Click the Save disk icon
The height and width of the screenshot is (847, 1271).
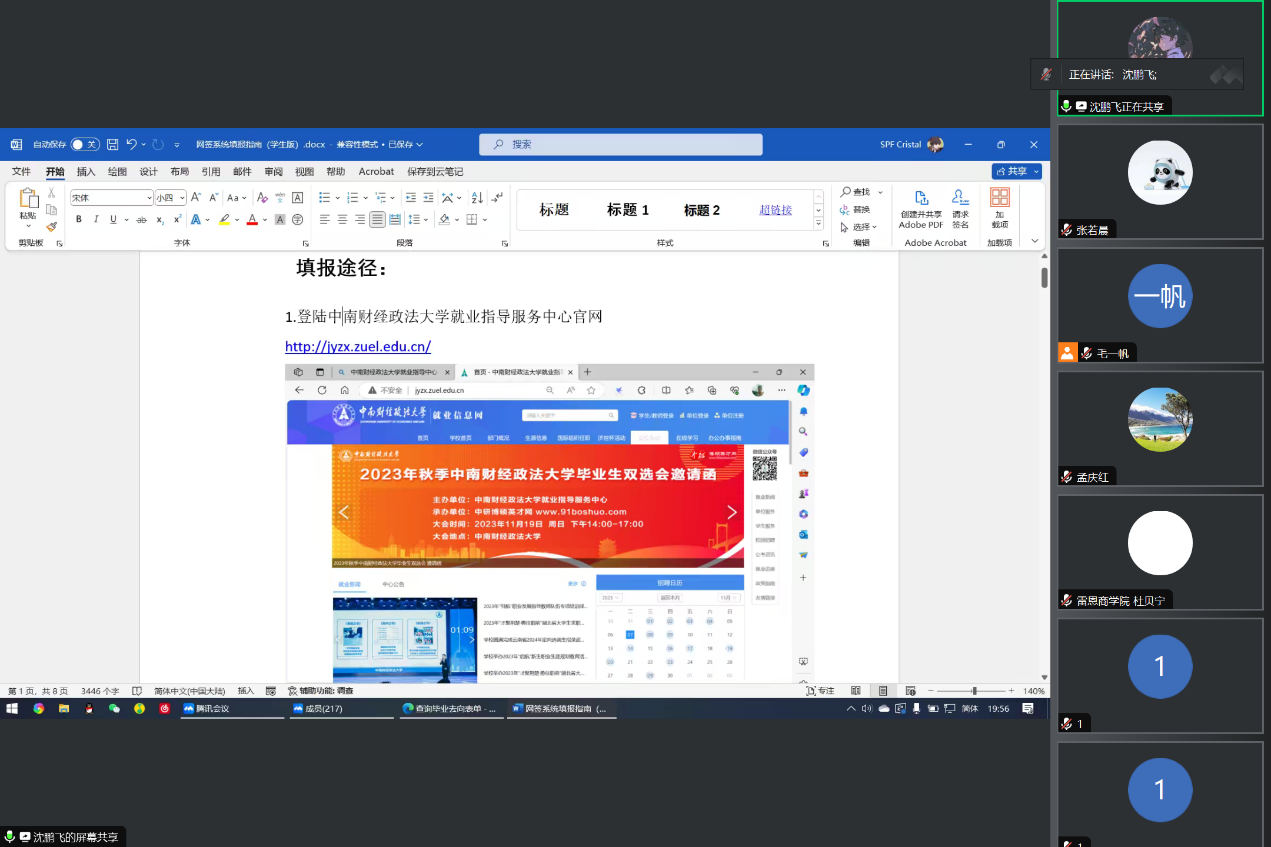[113, 144]
